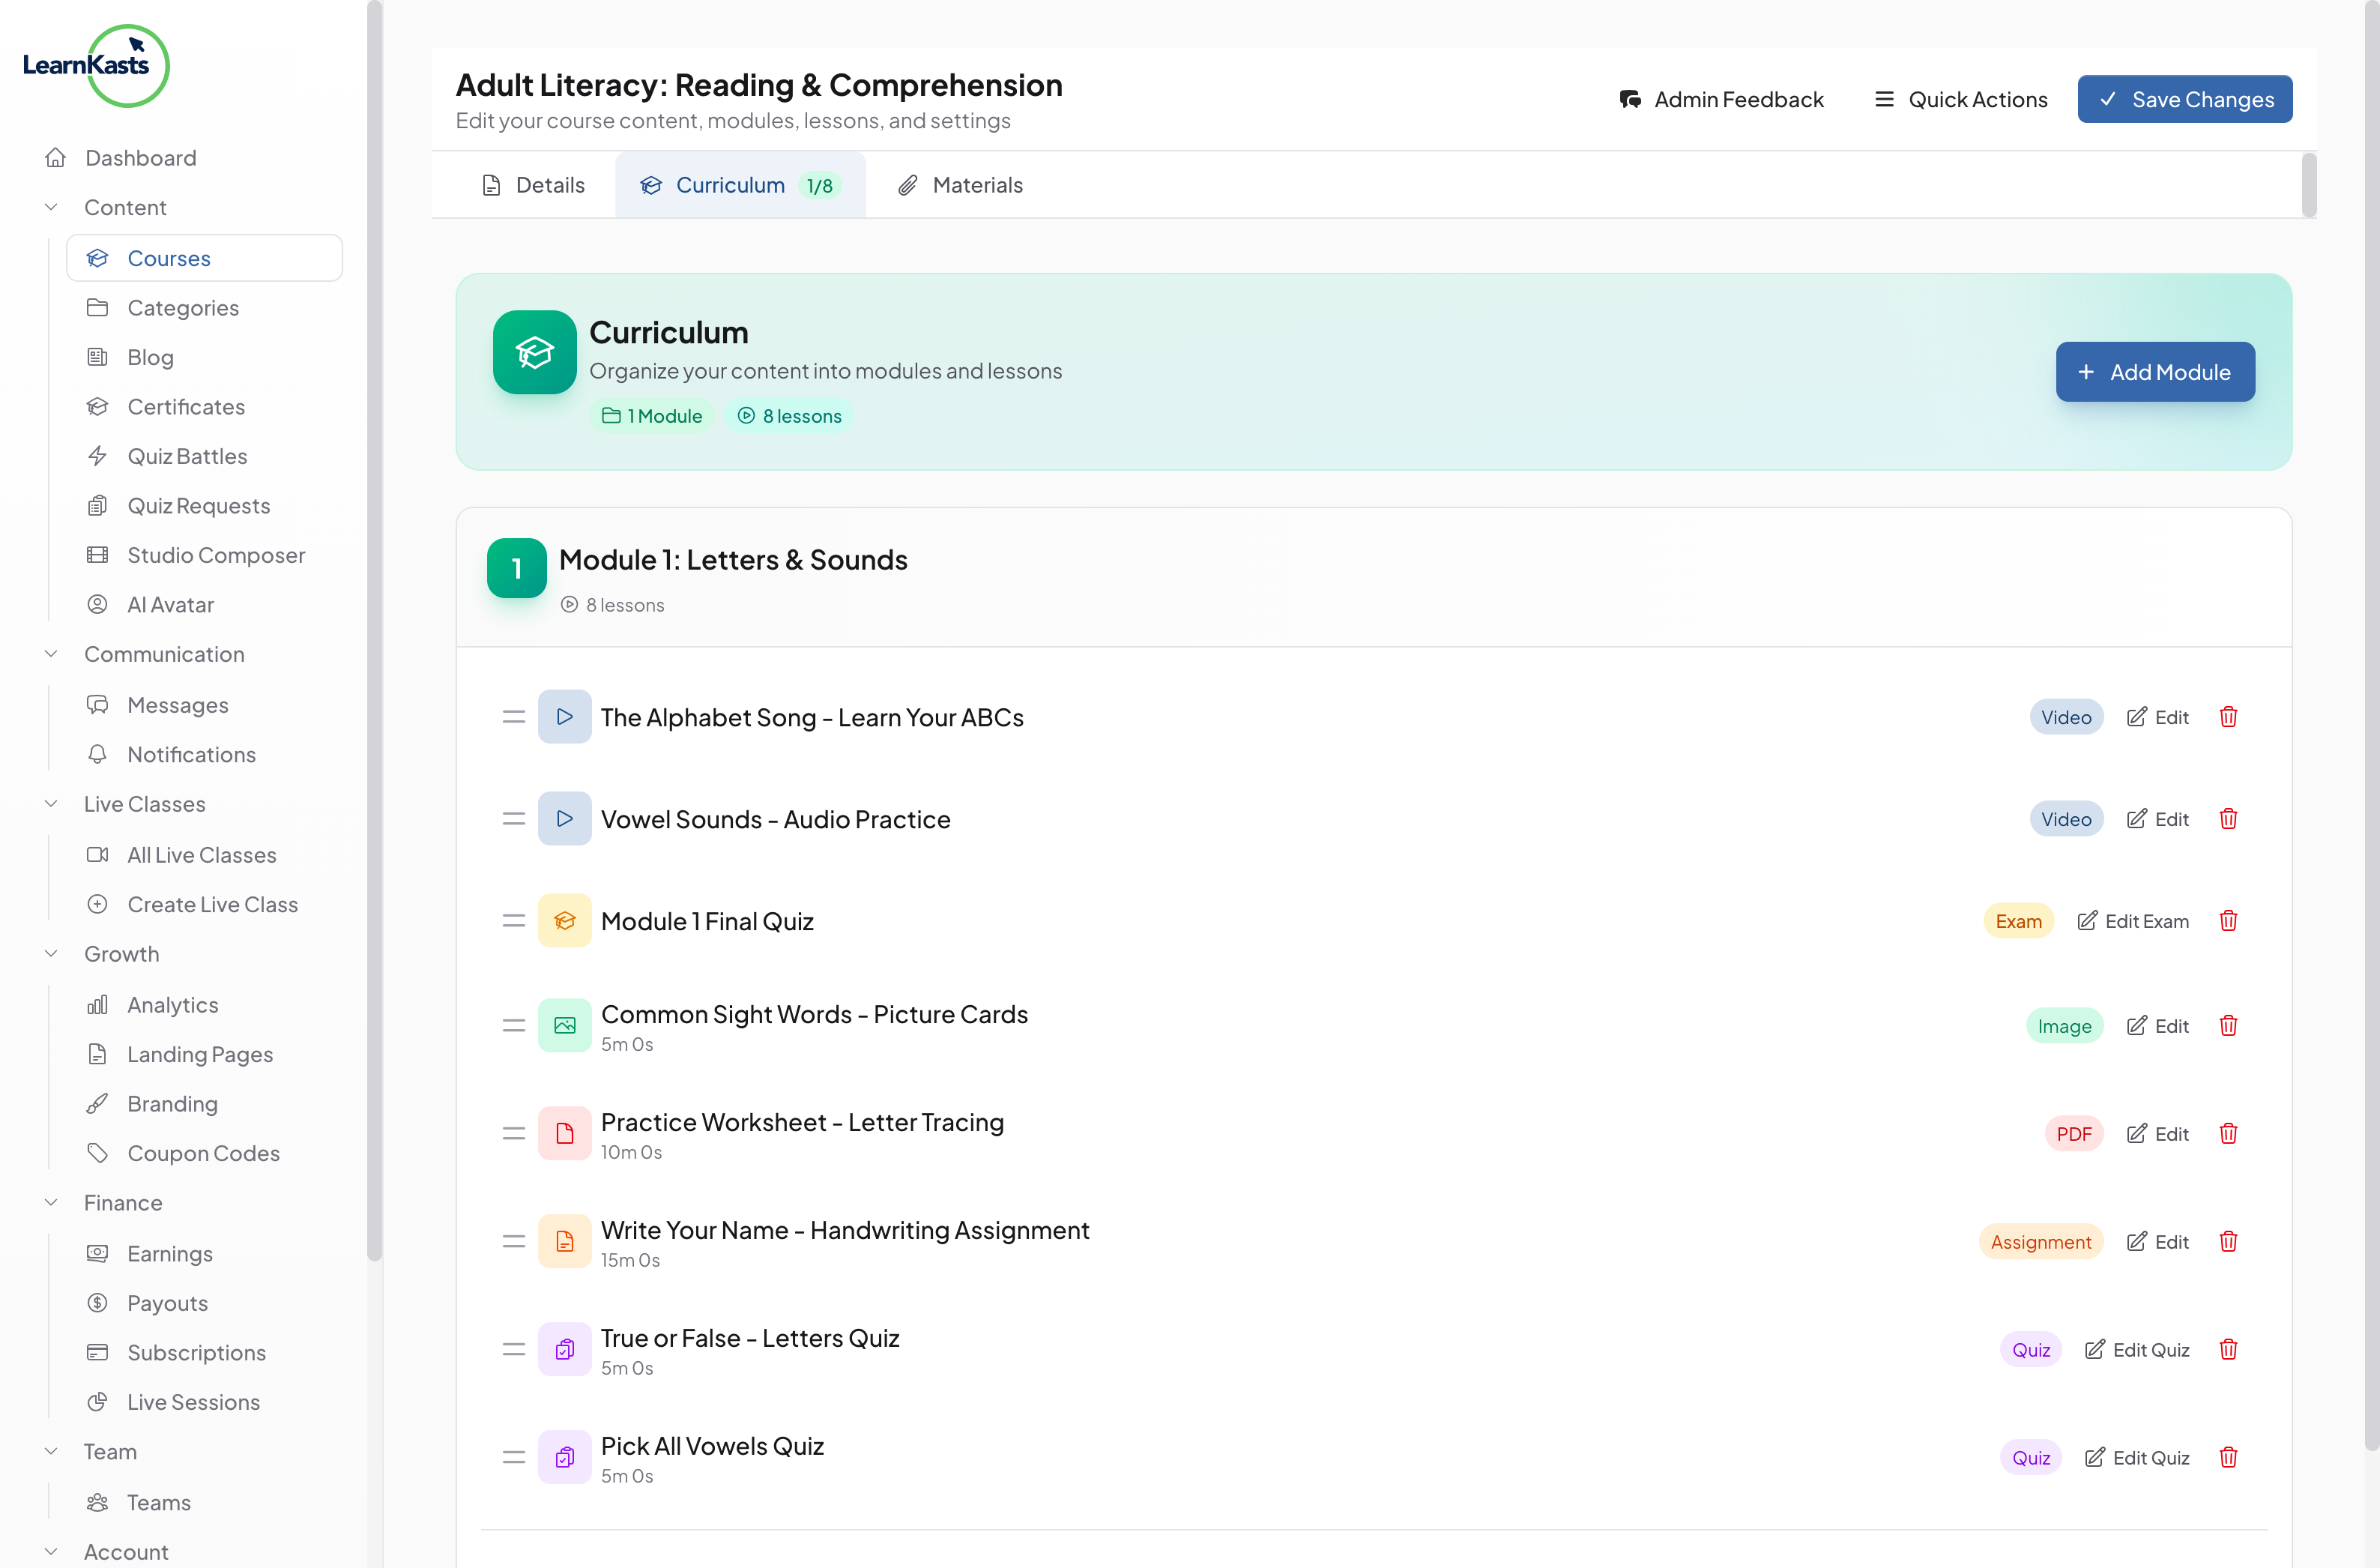Collapse the Communication section chevron

click(52, 654)
